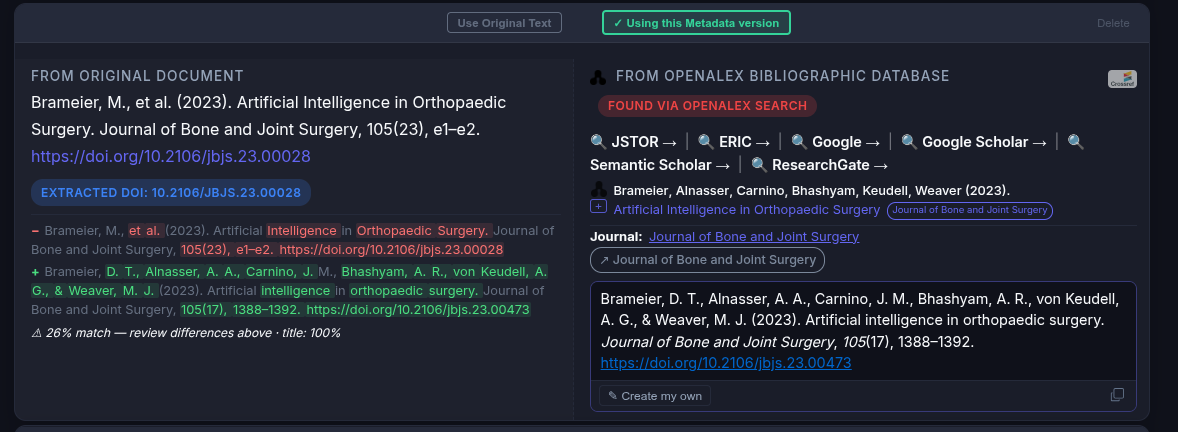Click the Extracted DOI badge

[171, 193]
